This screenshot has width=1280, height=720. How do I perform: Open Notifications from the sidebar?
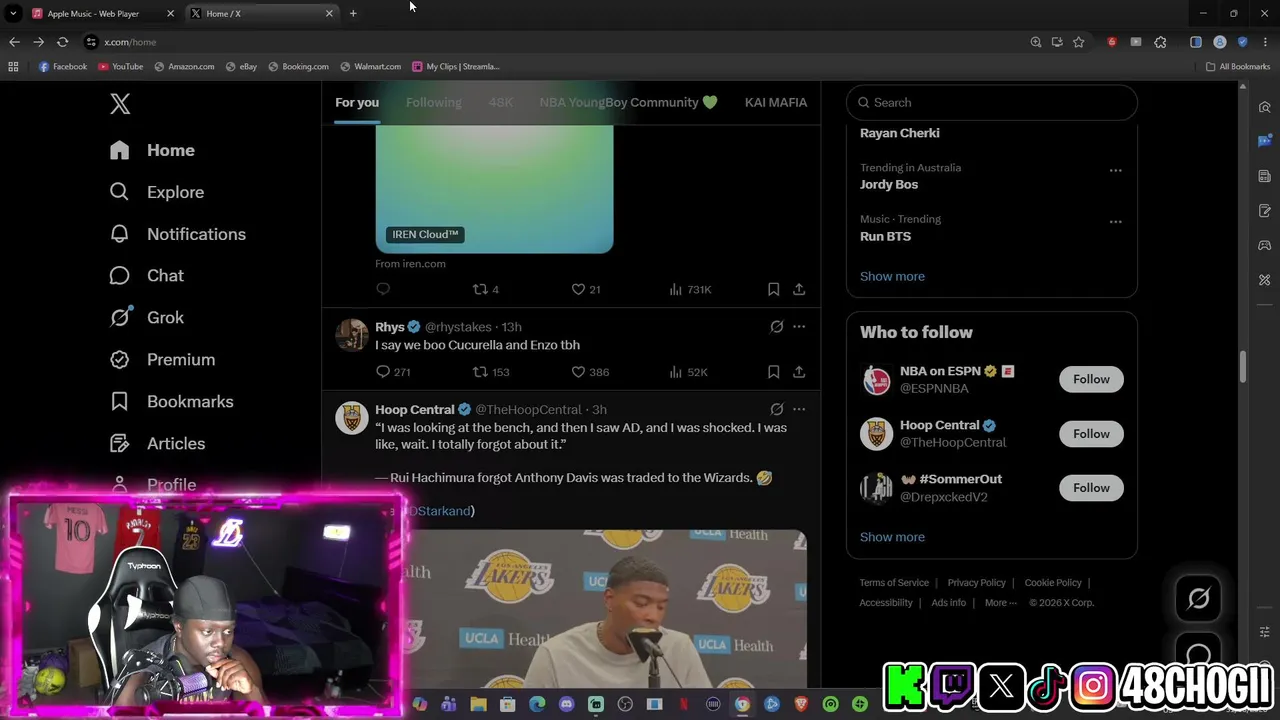[177, 234]
